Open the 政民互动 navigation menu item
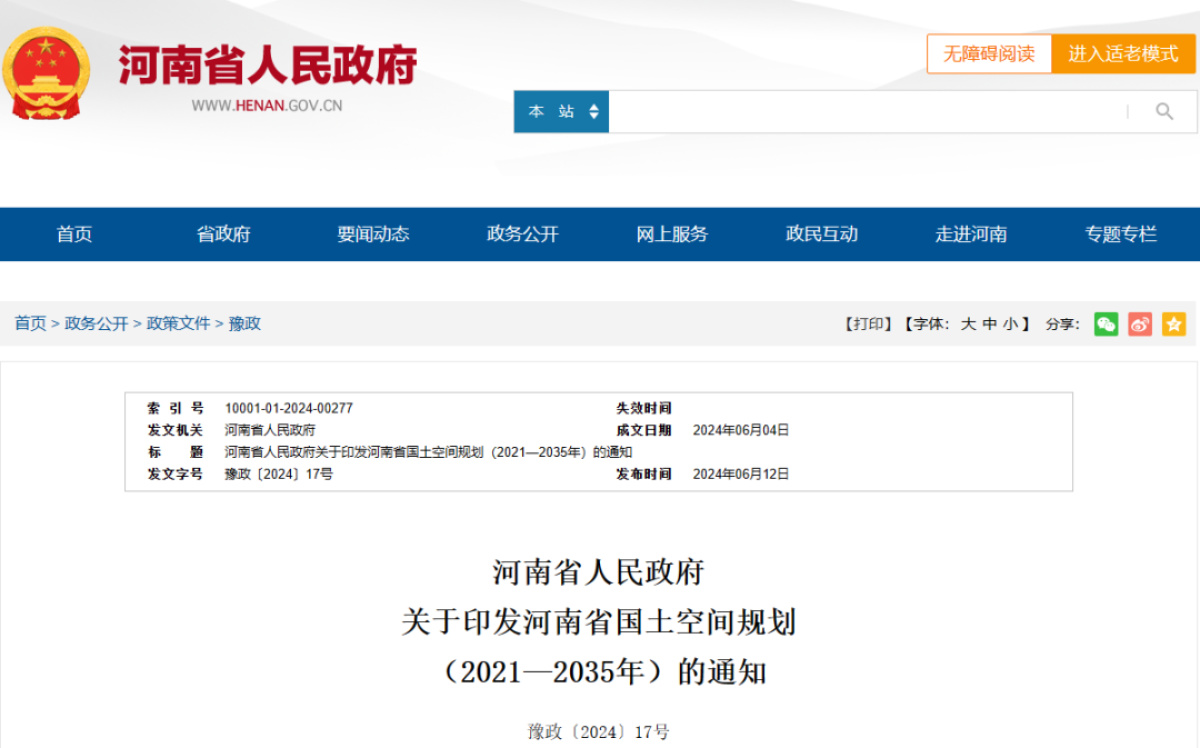1200x748 pixels. 822,234
